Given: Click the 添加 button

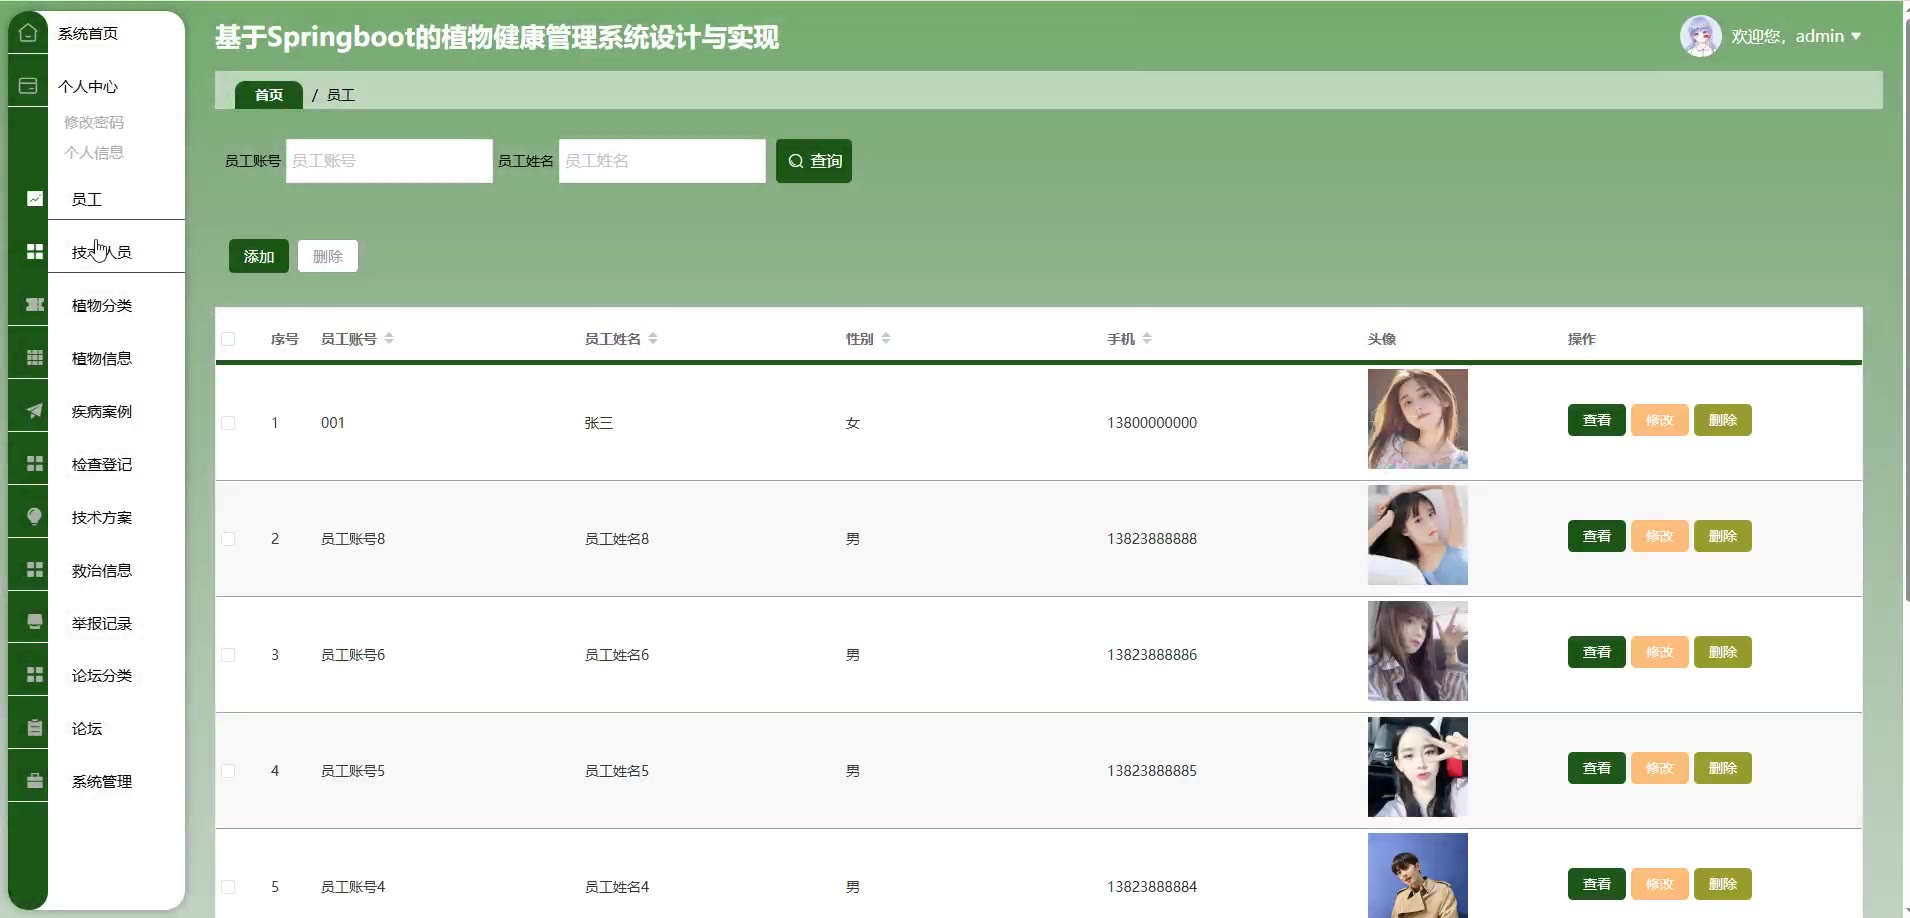Looking at the screenshot, I should 259,256.
